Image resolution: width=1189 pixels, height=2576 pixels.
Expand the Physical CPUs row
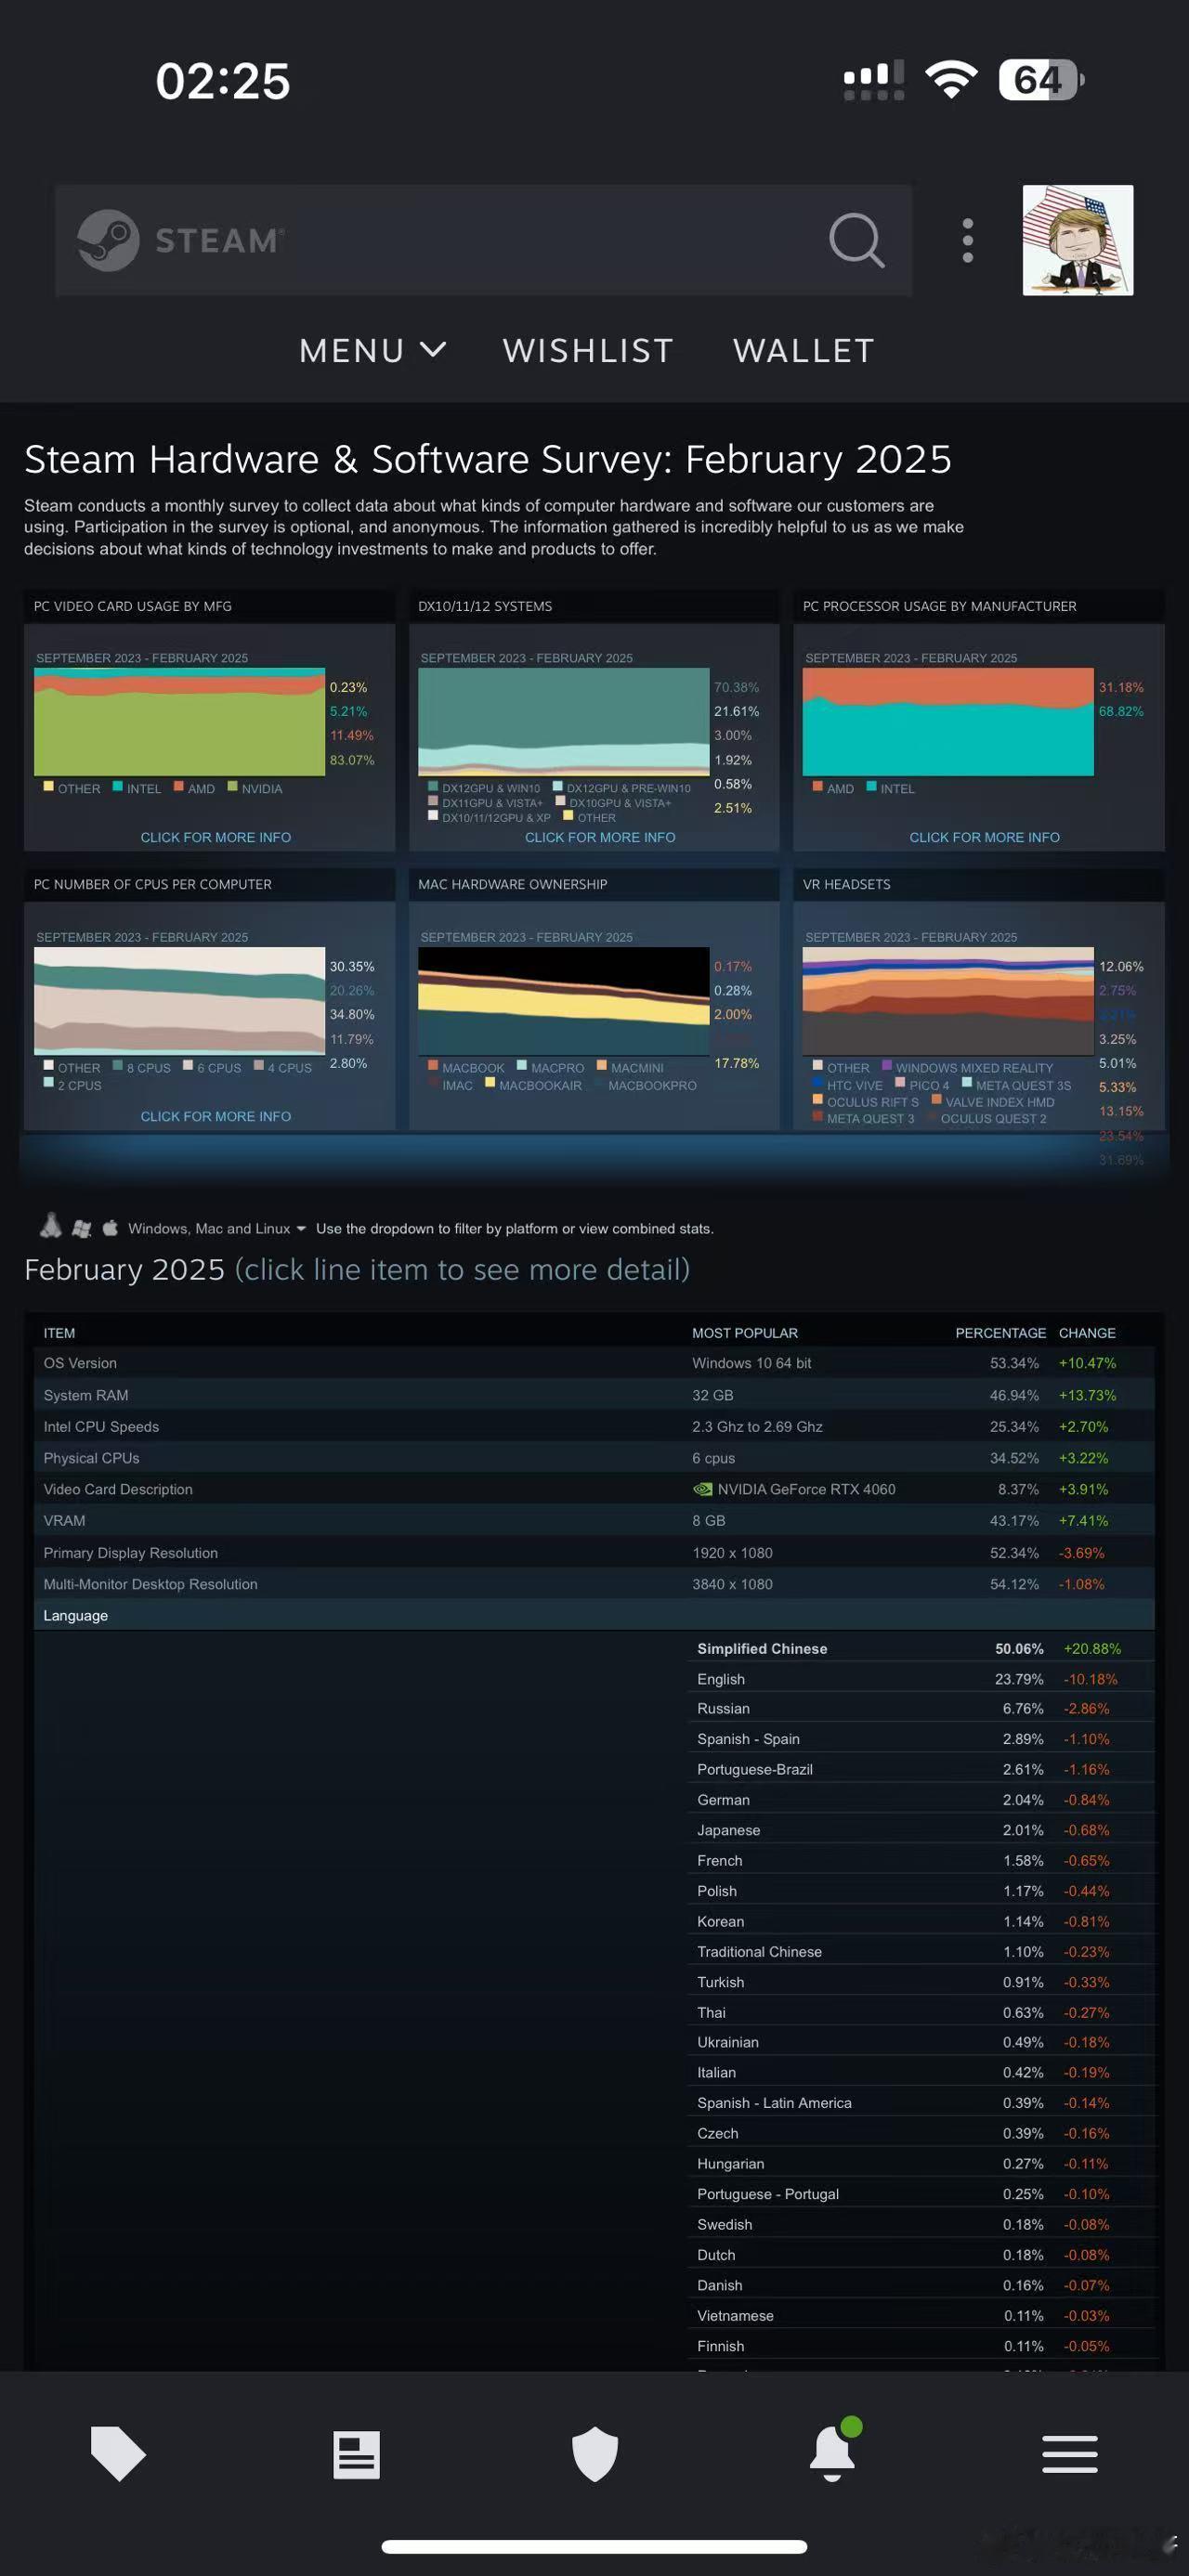tap(594, 1458)
